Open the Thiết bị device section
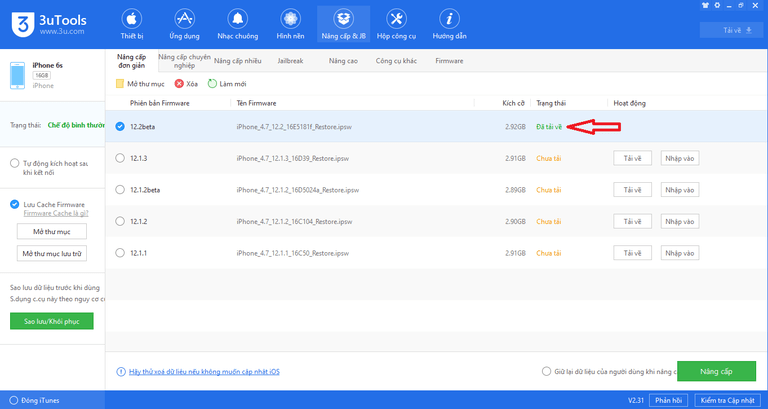The width and height of the screenshot is (768, 409). pos(132,25)
